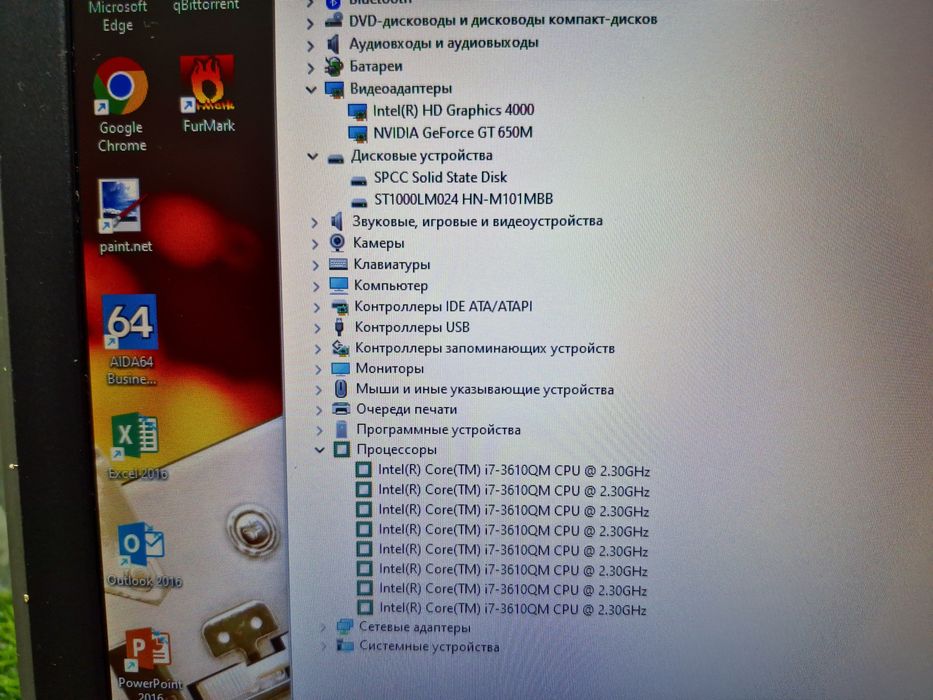This screenshot has height=700, width=933.
Task: Select the Компьютер label
Action: coord(391,286)
